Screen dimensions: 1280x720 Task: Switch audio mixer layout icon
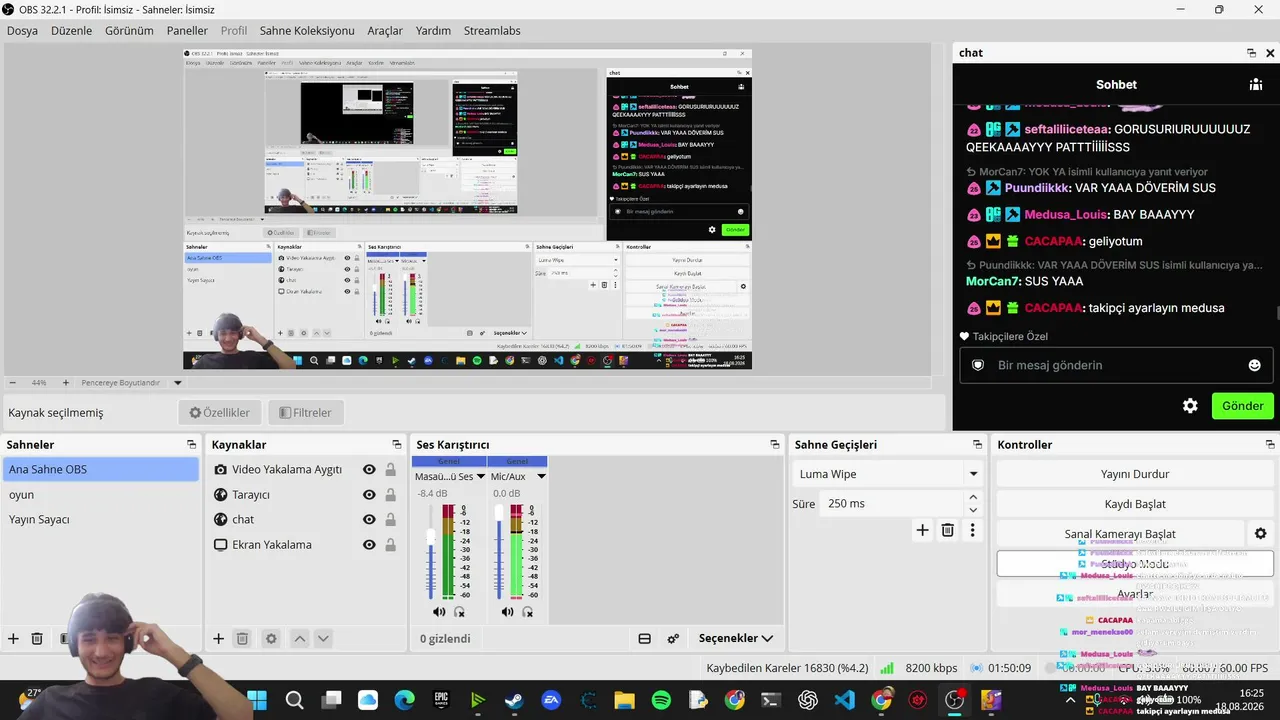point(645,638)
